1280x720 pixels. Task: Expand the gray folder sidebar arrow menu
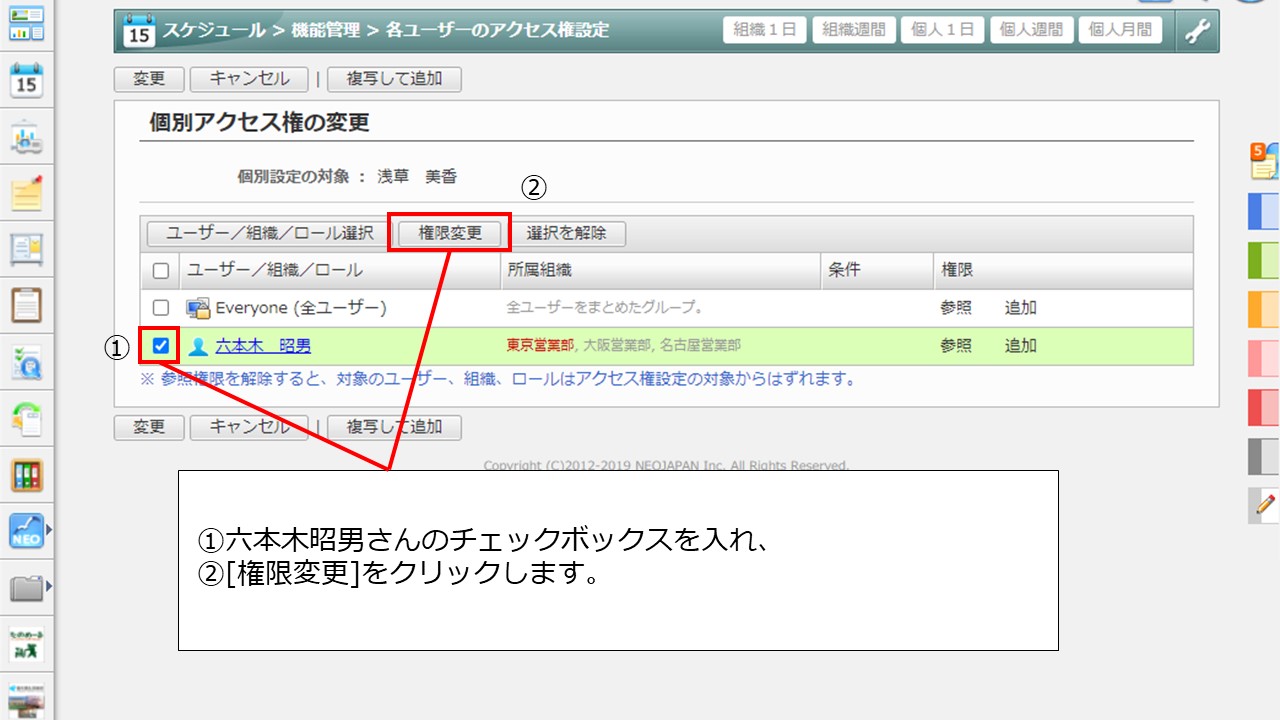coord(48,587)
